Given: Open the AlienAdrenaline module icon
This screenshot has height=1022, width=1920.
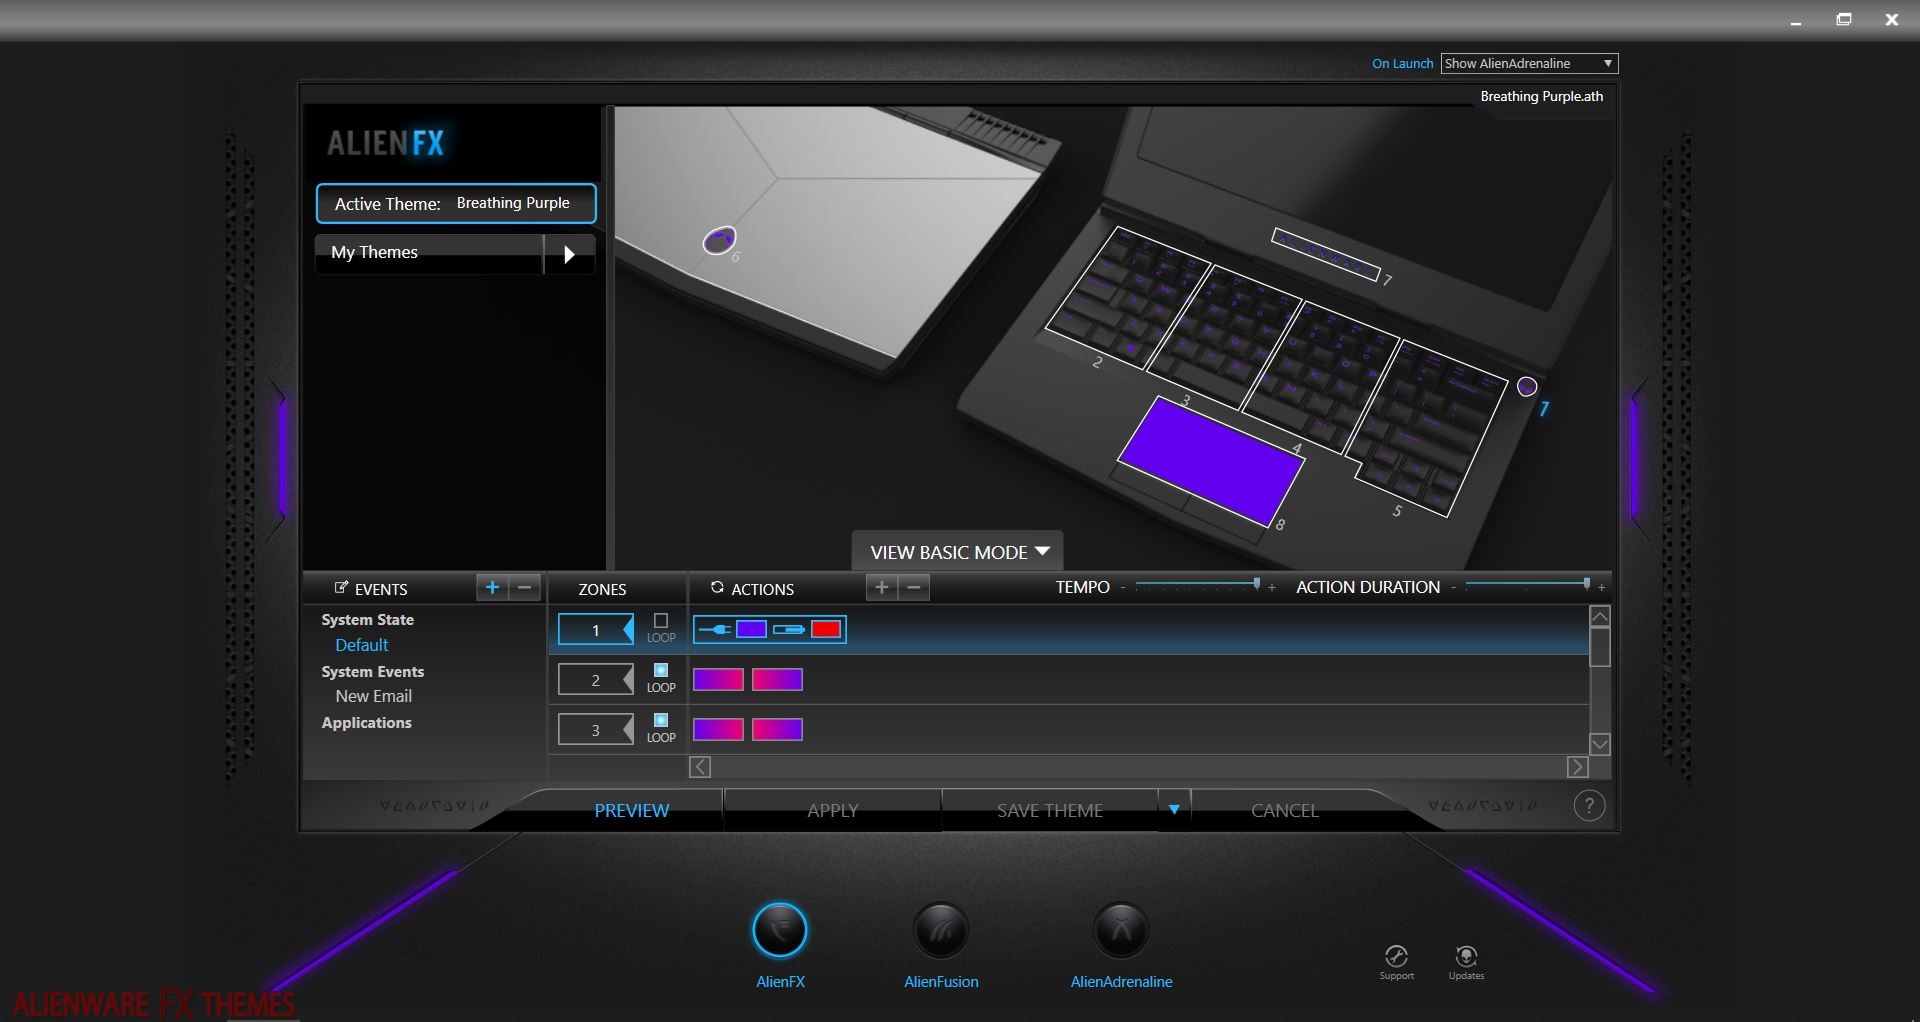Looking at the screenshot, I should tap(1121, 930).
